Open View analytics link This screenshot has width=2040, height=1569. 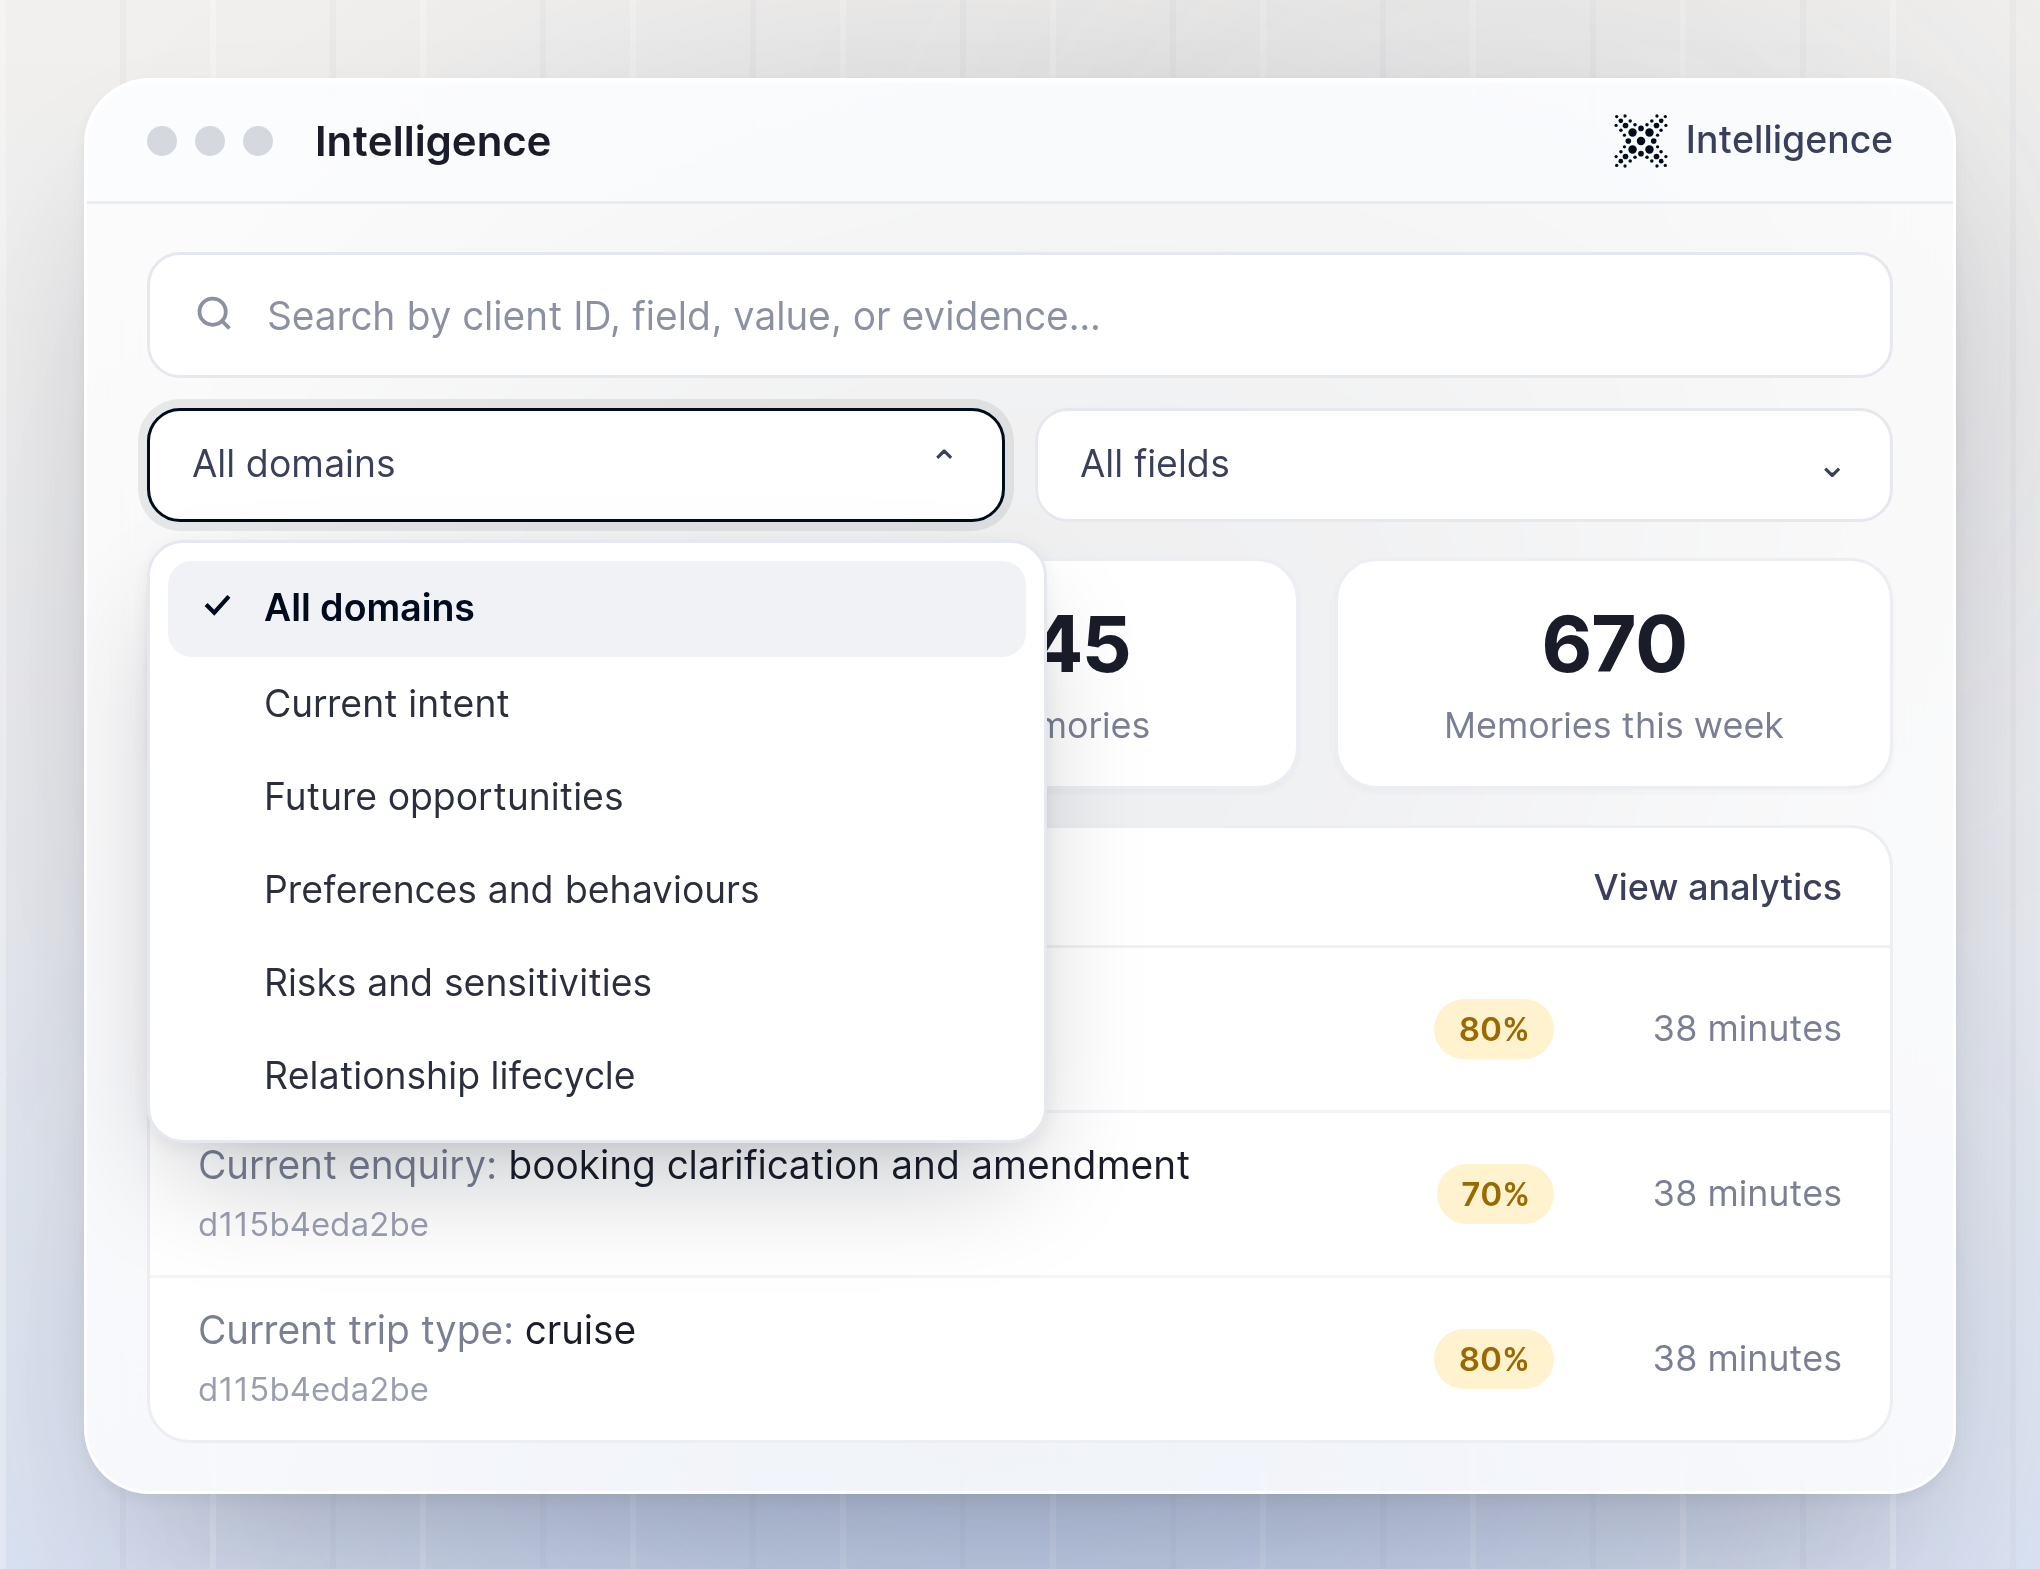[x=1717, y=888]
